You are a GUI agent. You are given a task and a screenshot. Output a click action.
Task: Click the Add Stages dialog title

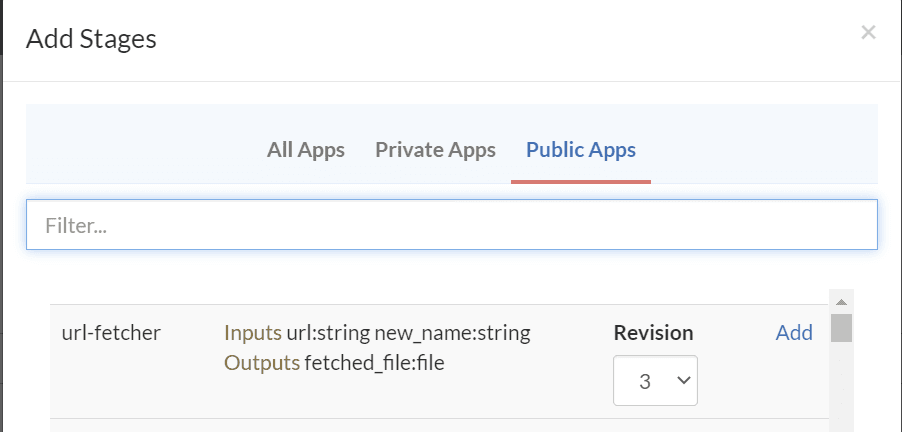(91, 39)
